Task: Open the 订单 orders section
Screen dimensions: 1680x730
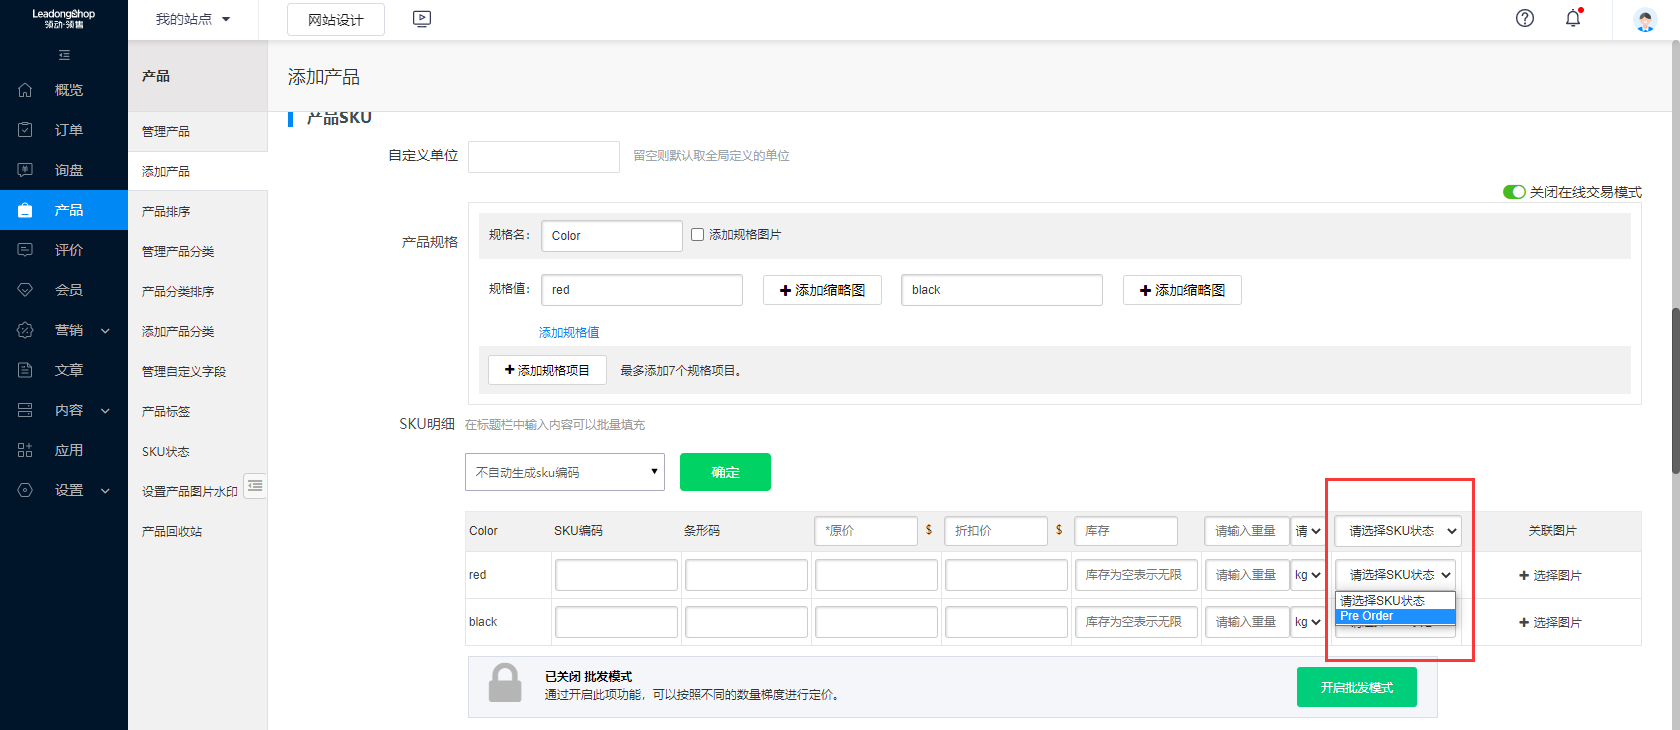Action: click(x=68, y=130)
